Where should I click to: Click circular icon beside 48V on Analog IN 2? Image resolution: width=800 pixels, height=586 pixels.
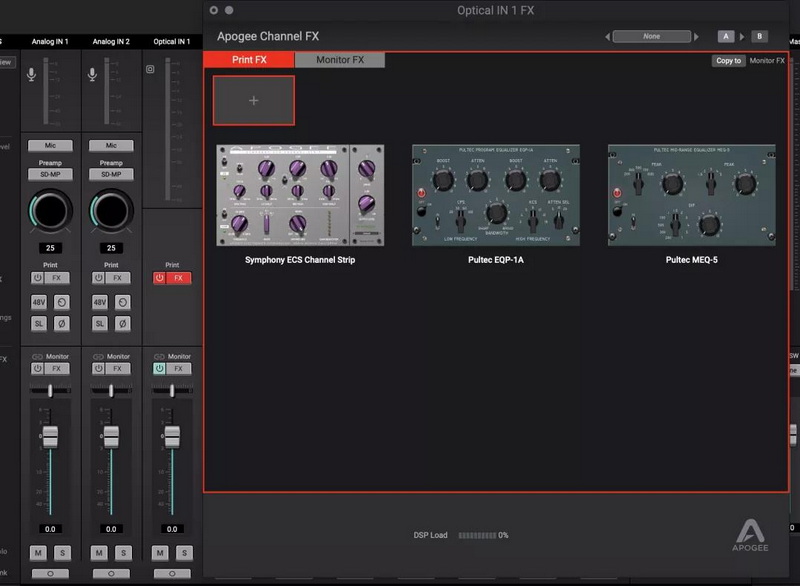122,302
